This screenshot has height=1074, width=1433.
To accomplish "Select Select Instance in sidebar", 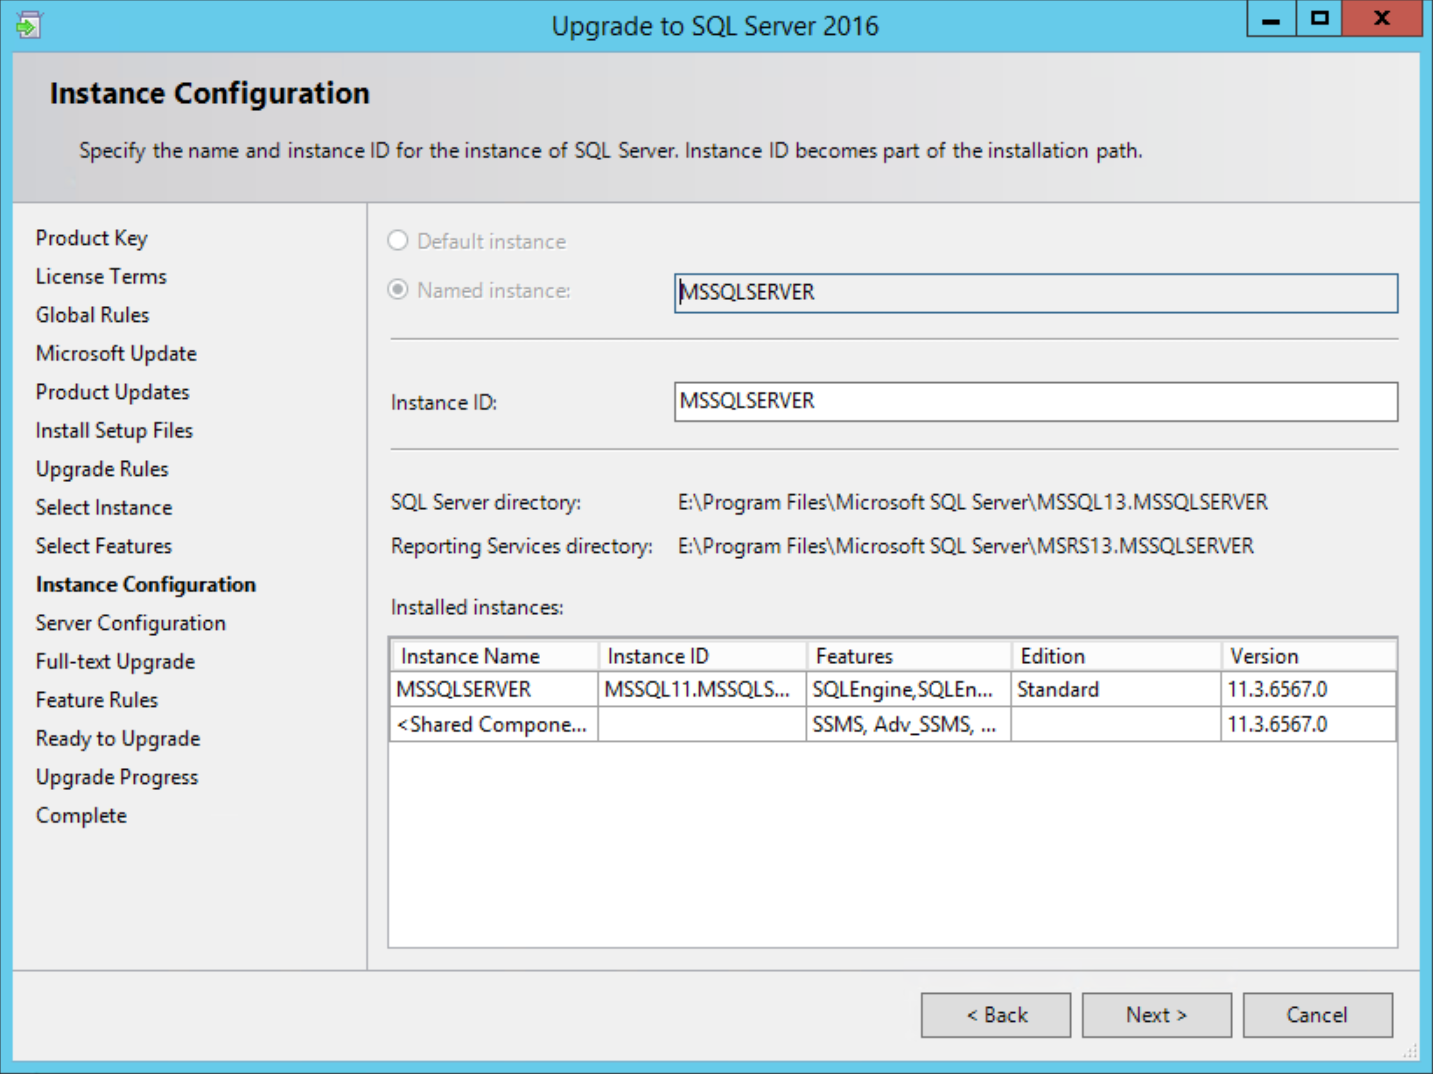I will (x=104, y=507).
